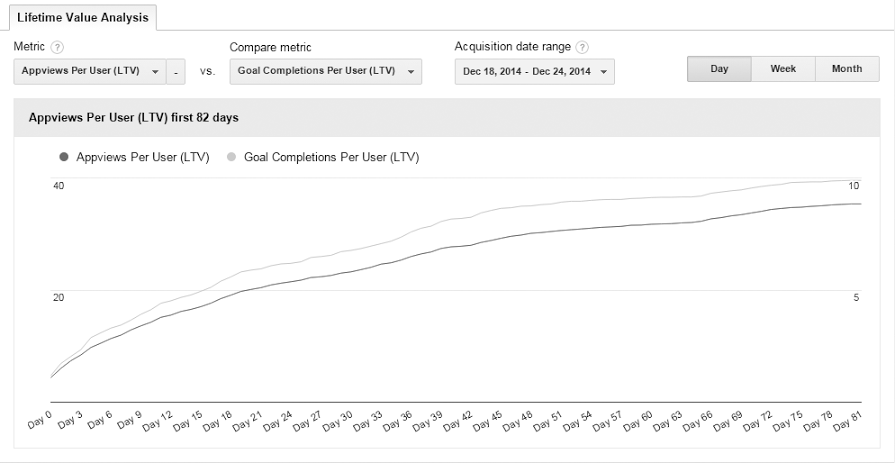Remove metric using the minus button
895x463 pixels.
176,72
